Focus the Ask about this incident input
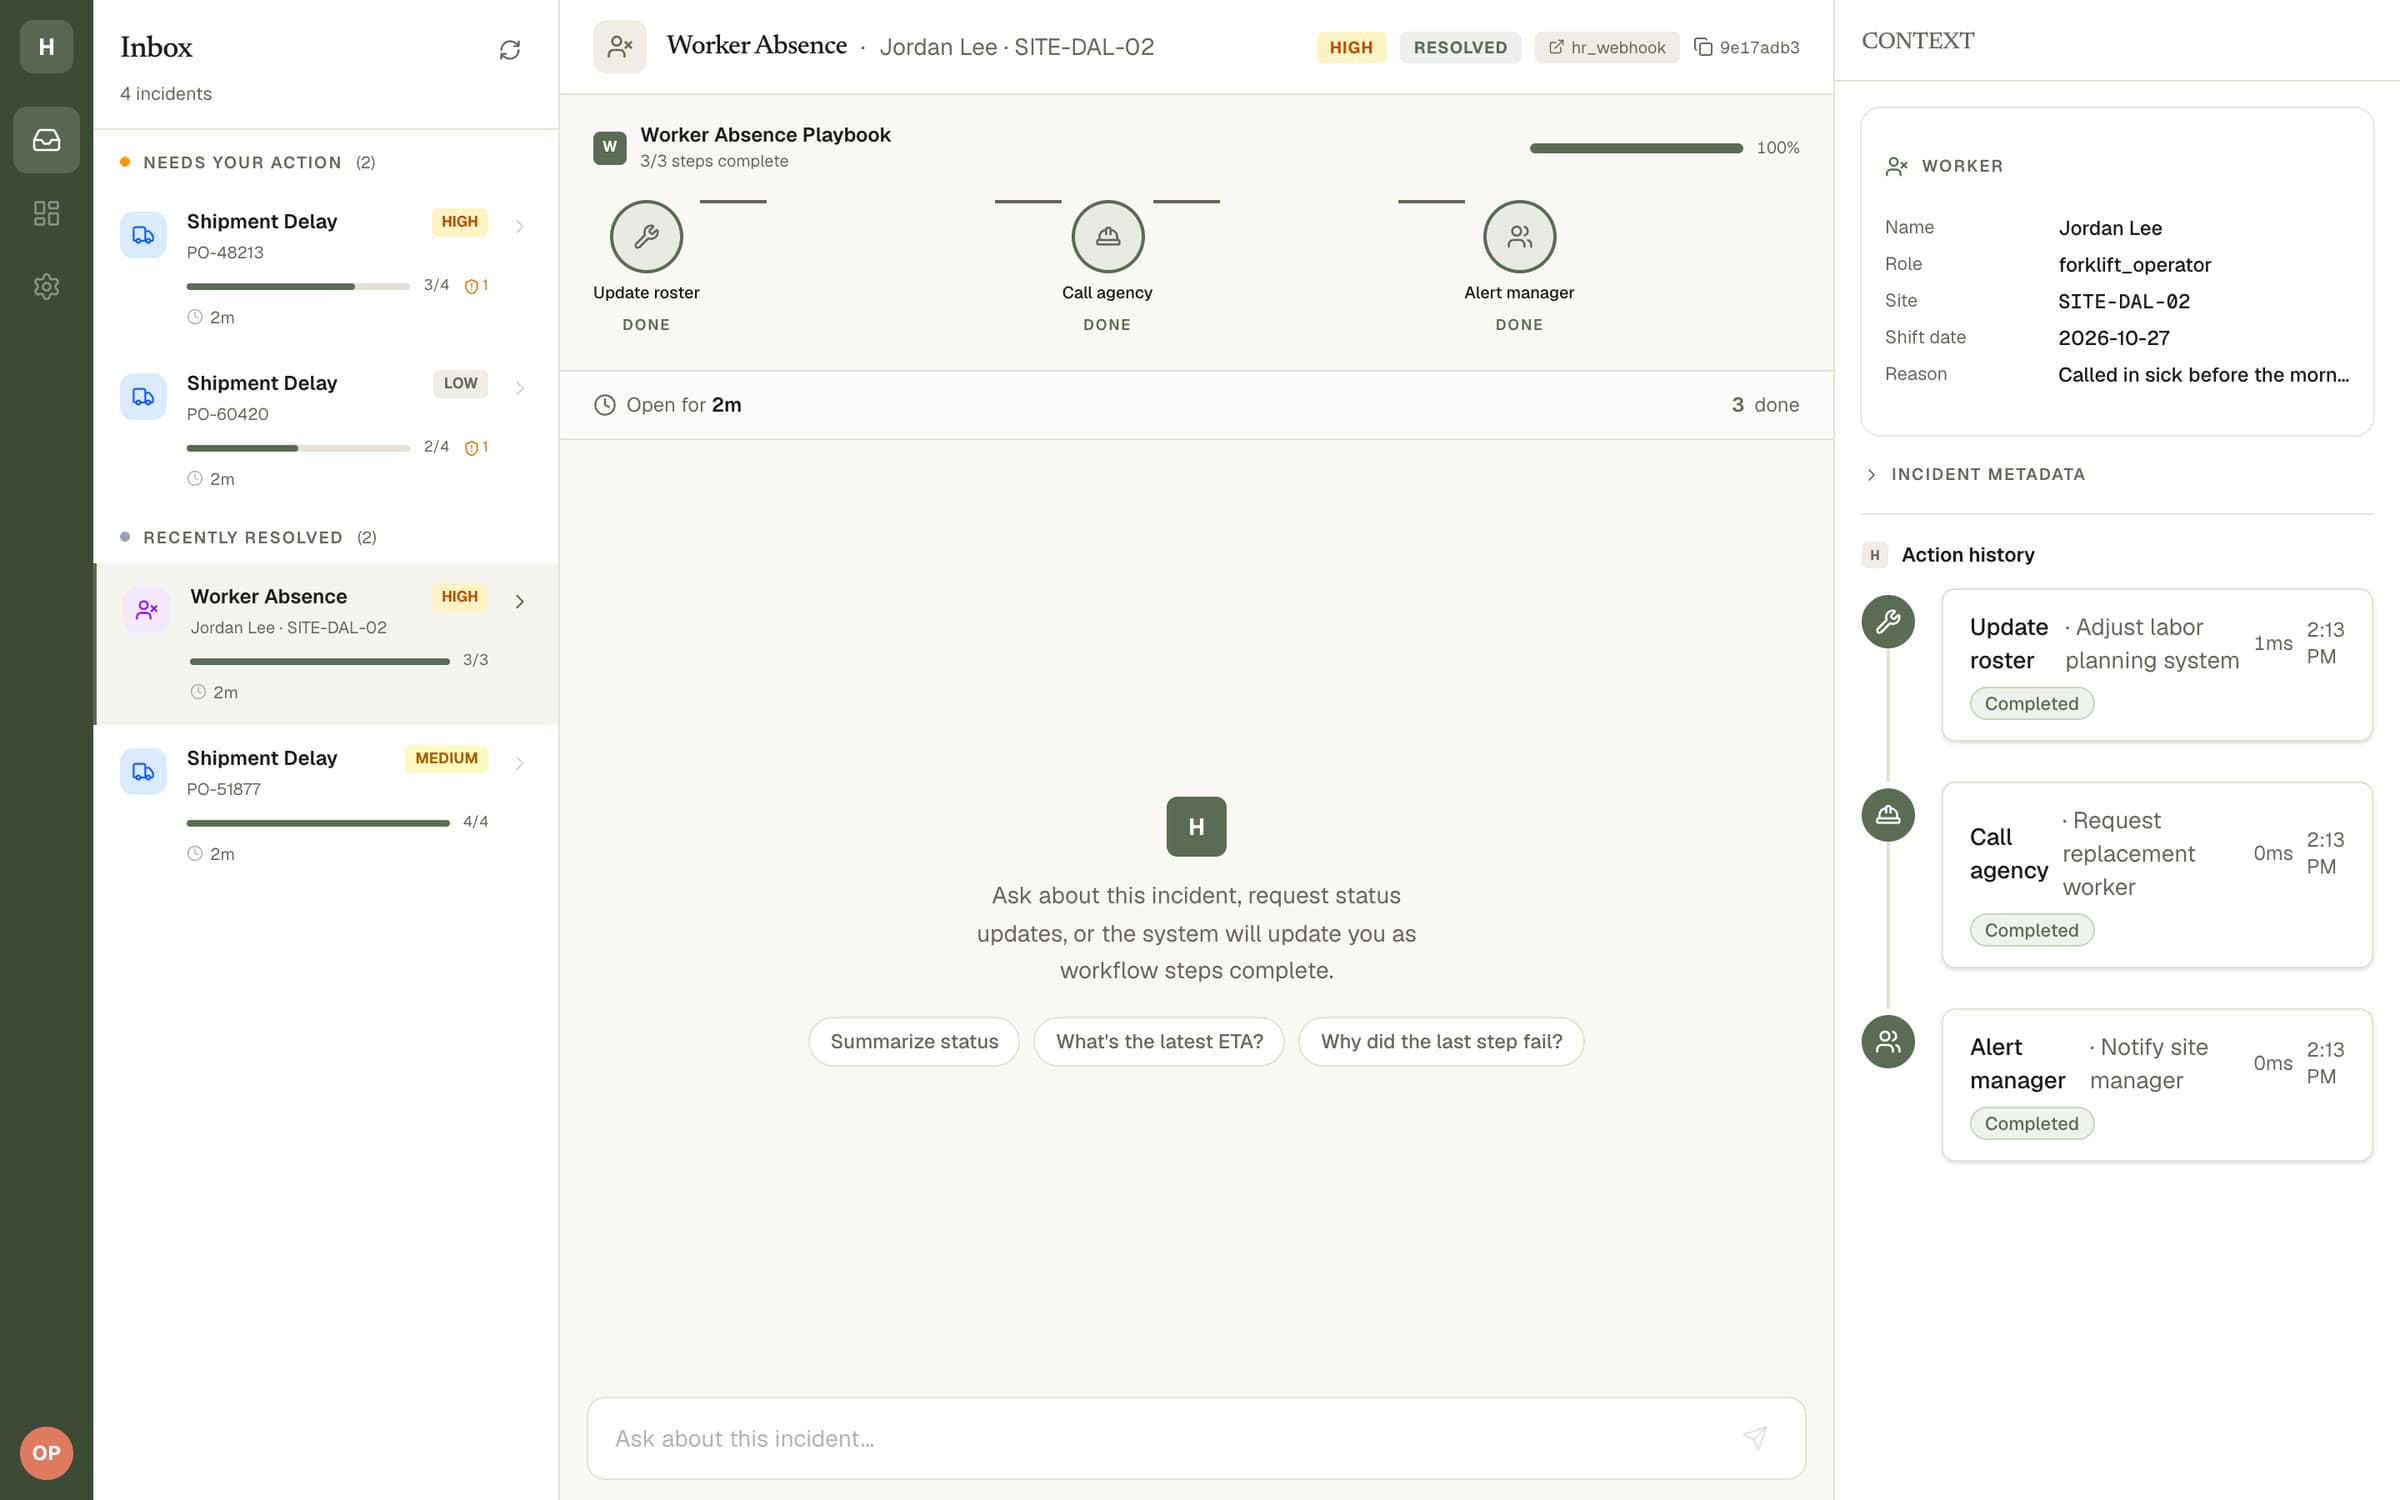This screenshot has height=1500, width=2400. [x=1196, y=1438]
